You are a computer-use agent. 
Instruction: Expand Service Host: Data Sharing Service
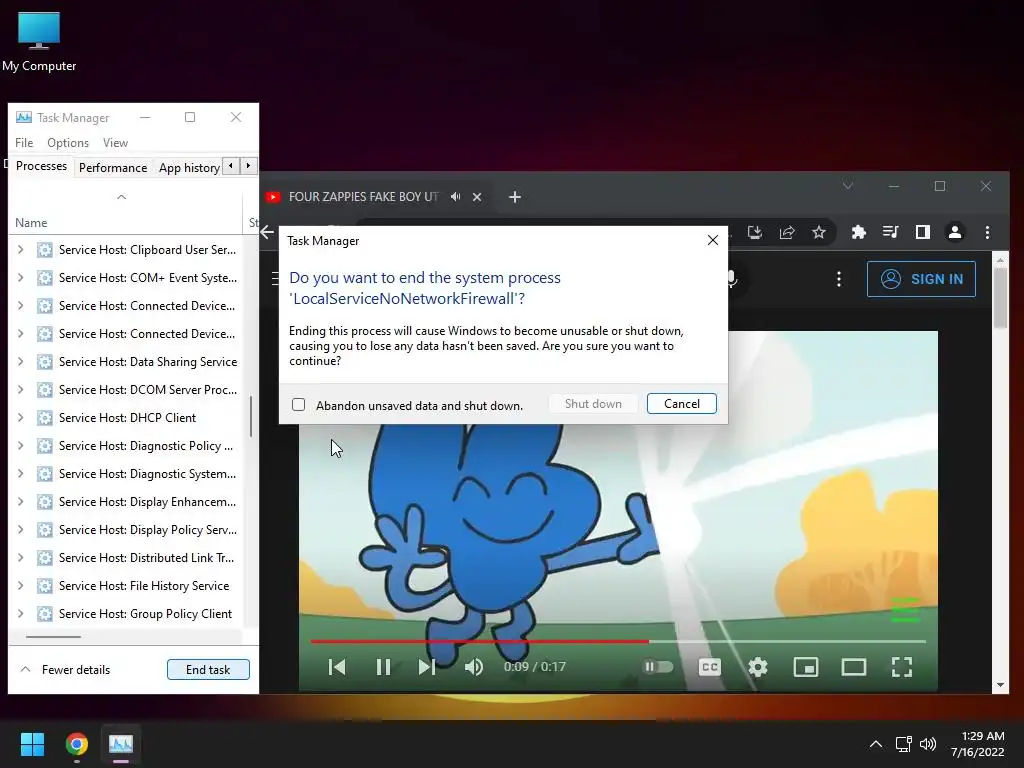20,362
